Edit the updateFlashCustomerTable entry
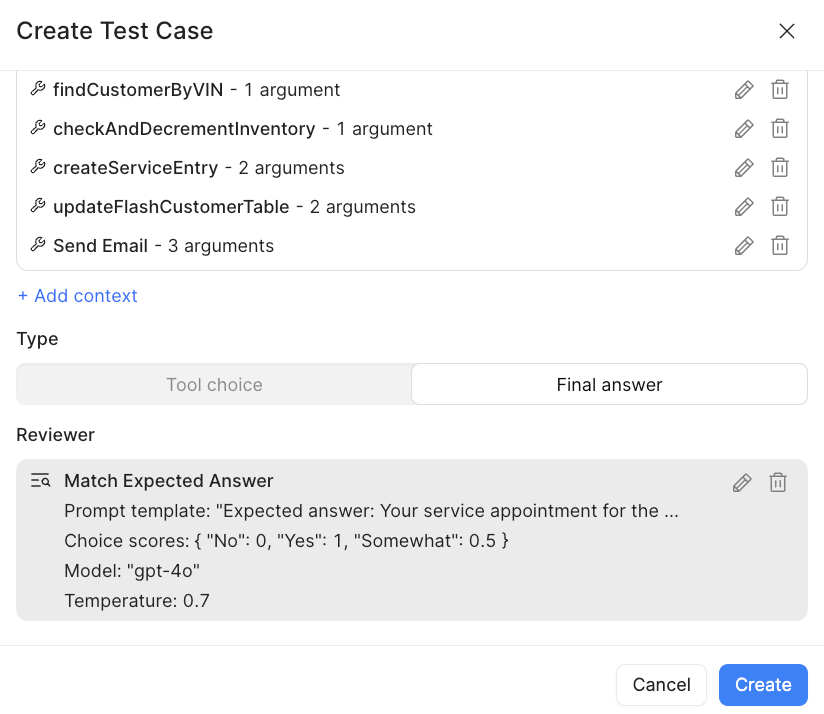 click(743, 207)
